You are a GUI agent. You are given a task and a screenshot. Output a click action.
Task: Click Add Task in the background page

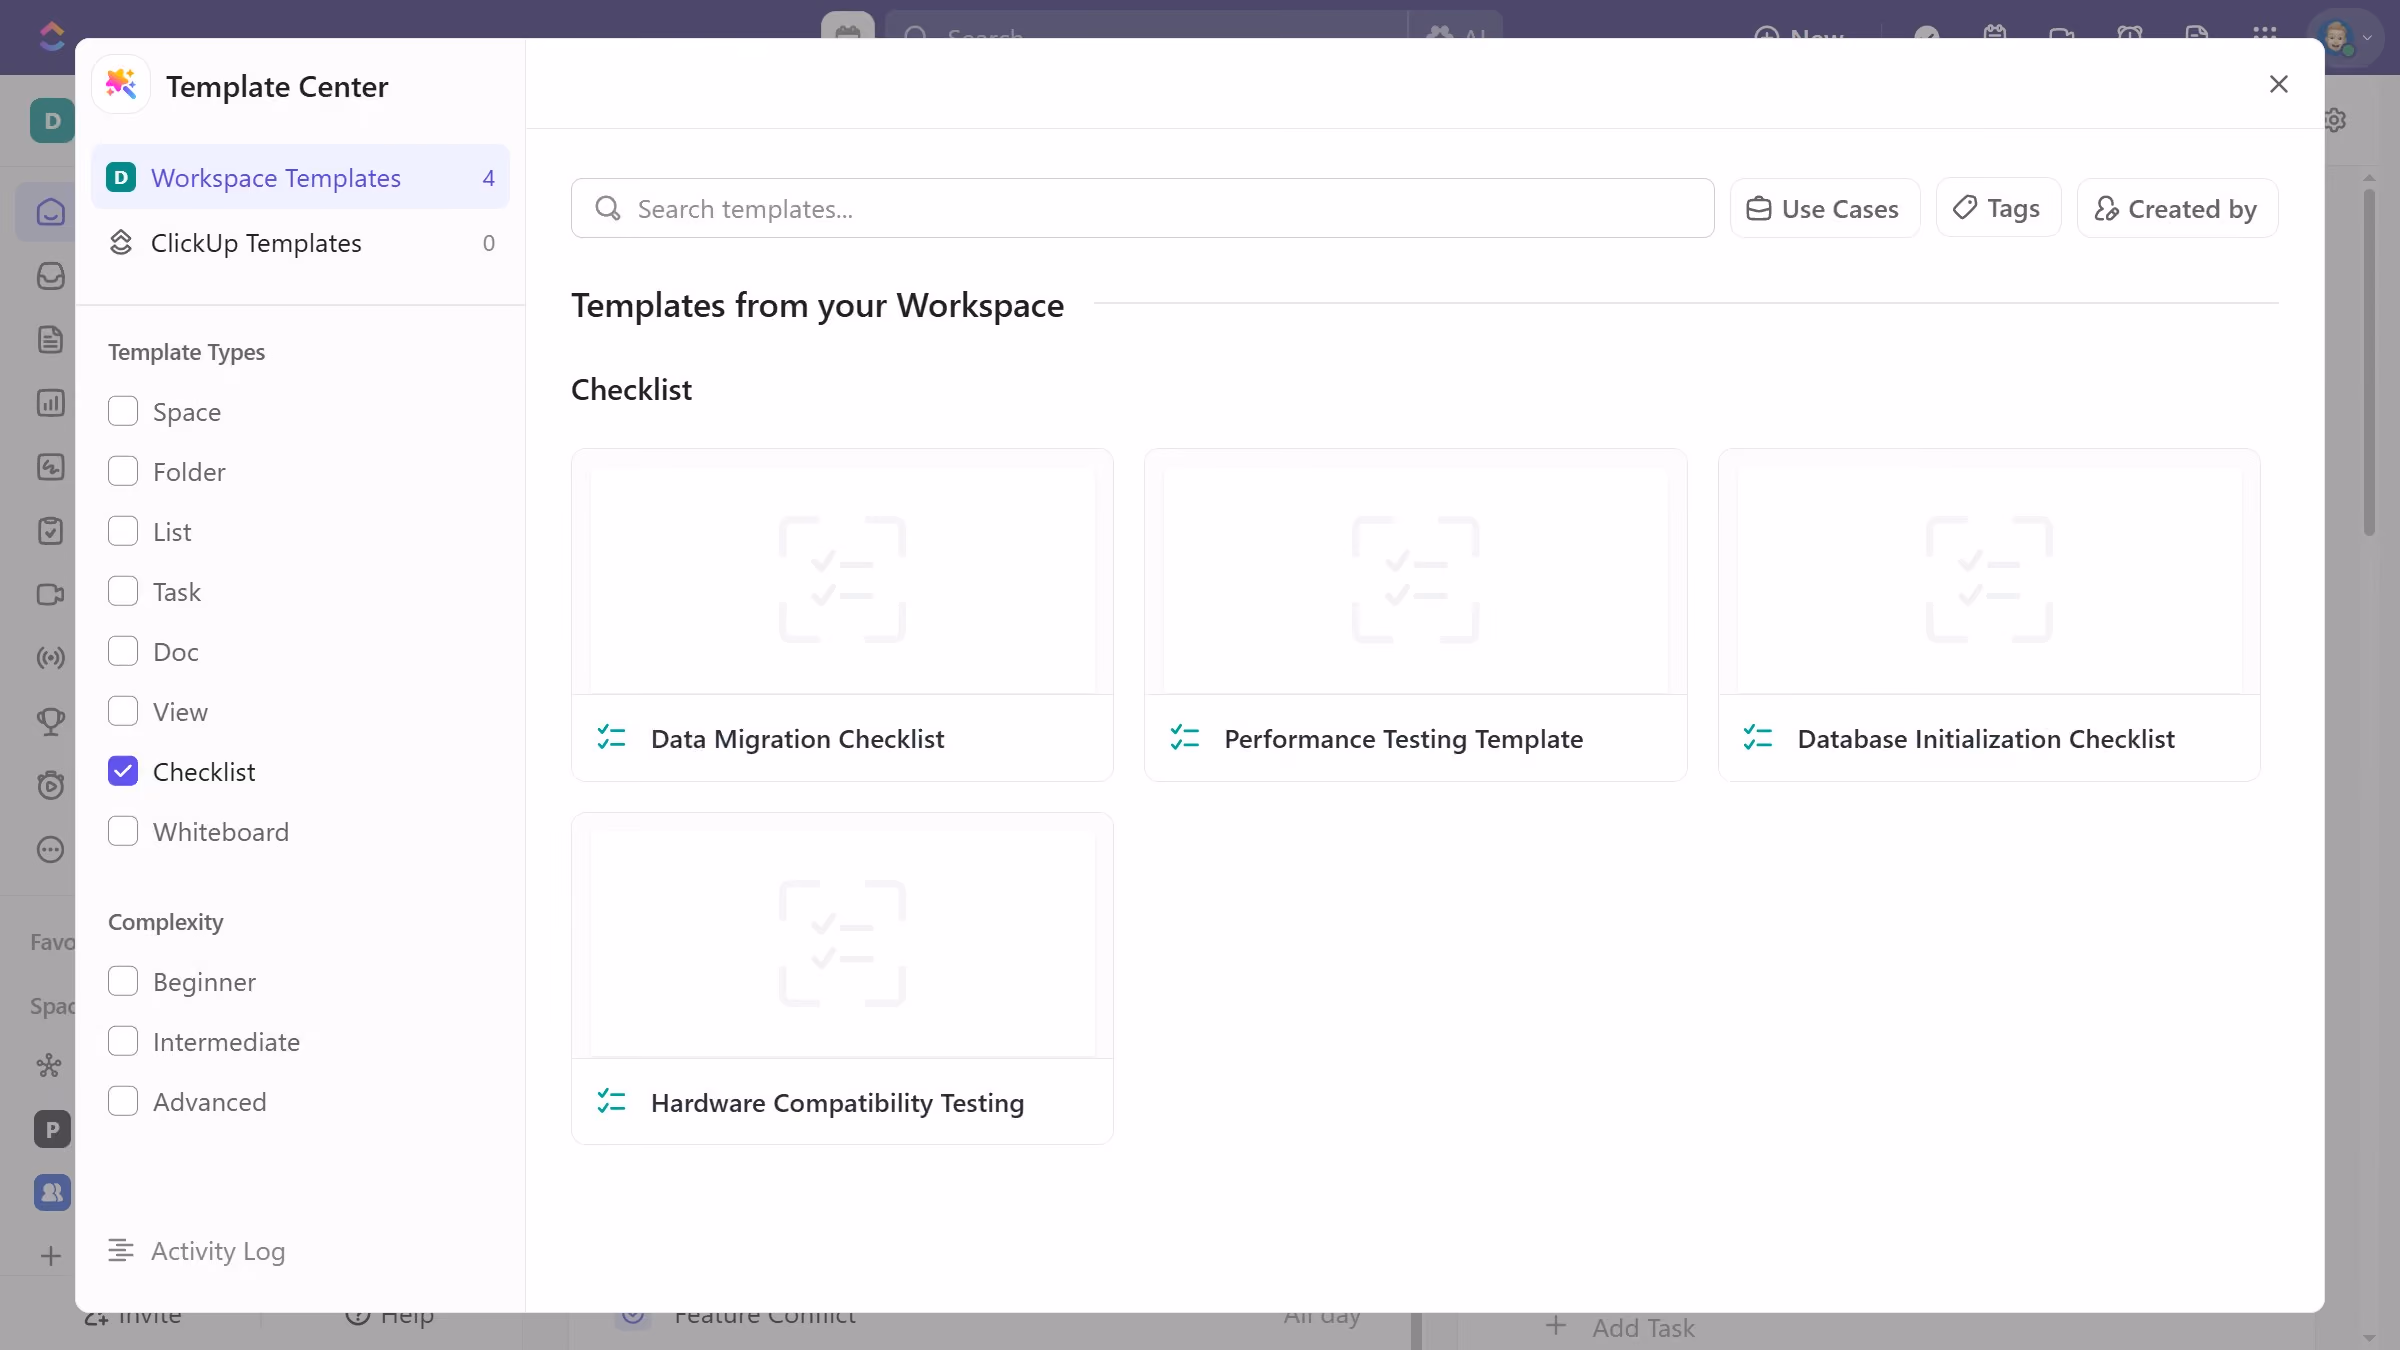click(1620, 1327)
